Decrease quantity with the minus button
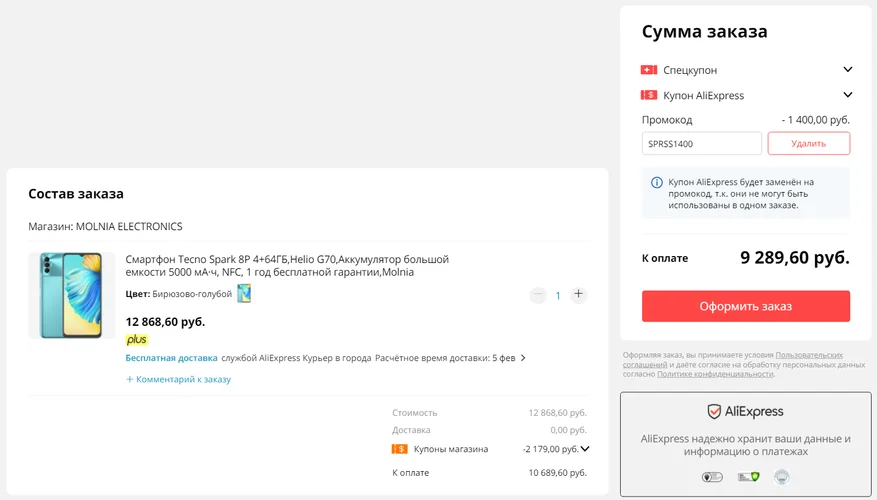The width and height of the screenshot is (877, 500). coord(538,294)
